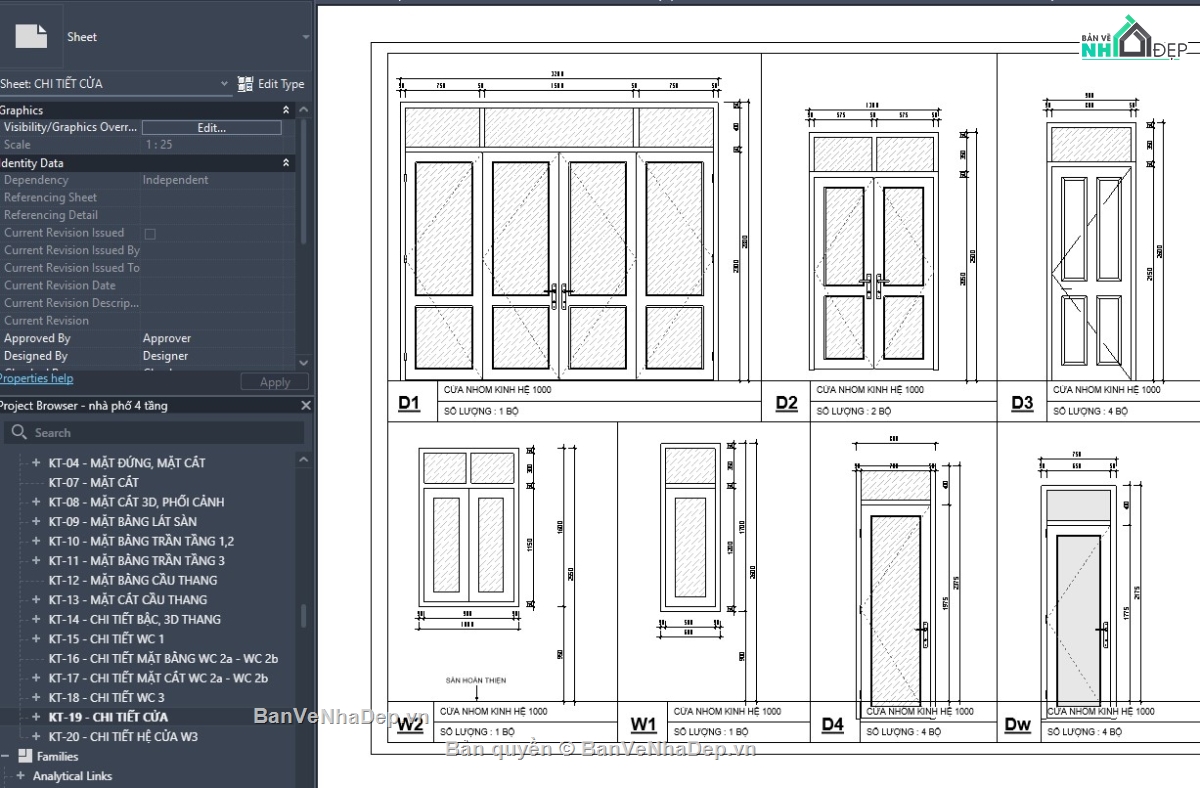Click the Project Browser scroll-up arrow
The width and height of the screenshot is (1200, 788).
[x=304, y=460]
